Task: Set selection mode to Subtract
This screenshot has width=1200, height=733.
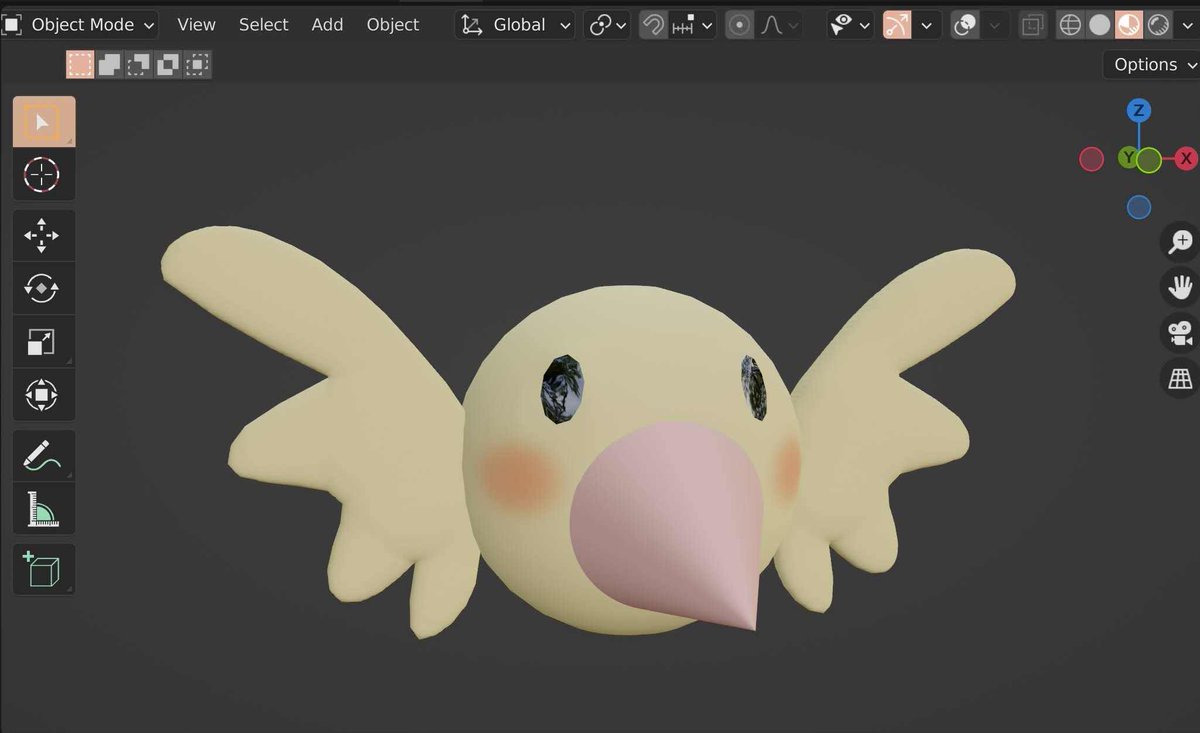Action: click(x=138, y=65)
